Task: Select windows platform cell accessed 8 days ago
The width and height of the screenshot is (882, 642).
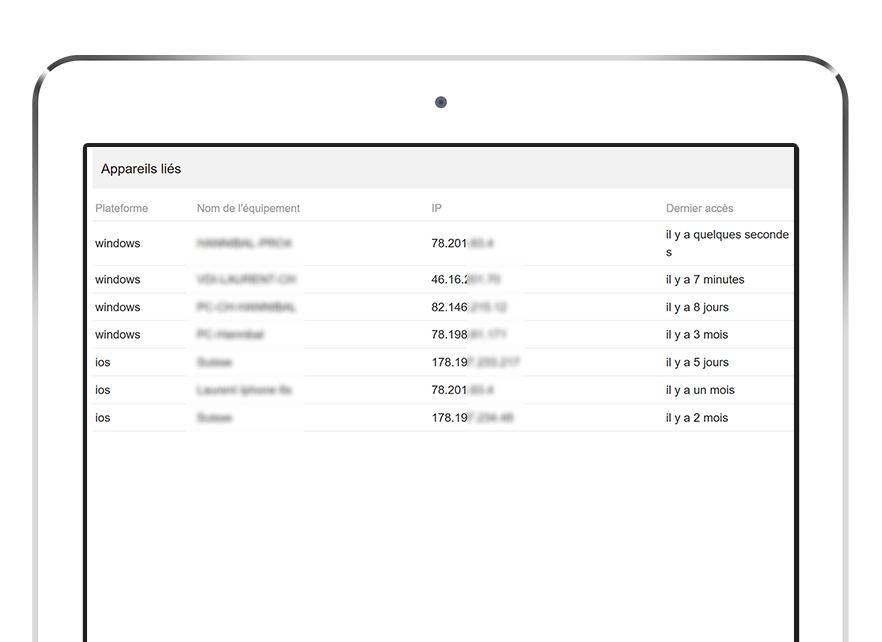Action: pos(118,308)
